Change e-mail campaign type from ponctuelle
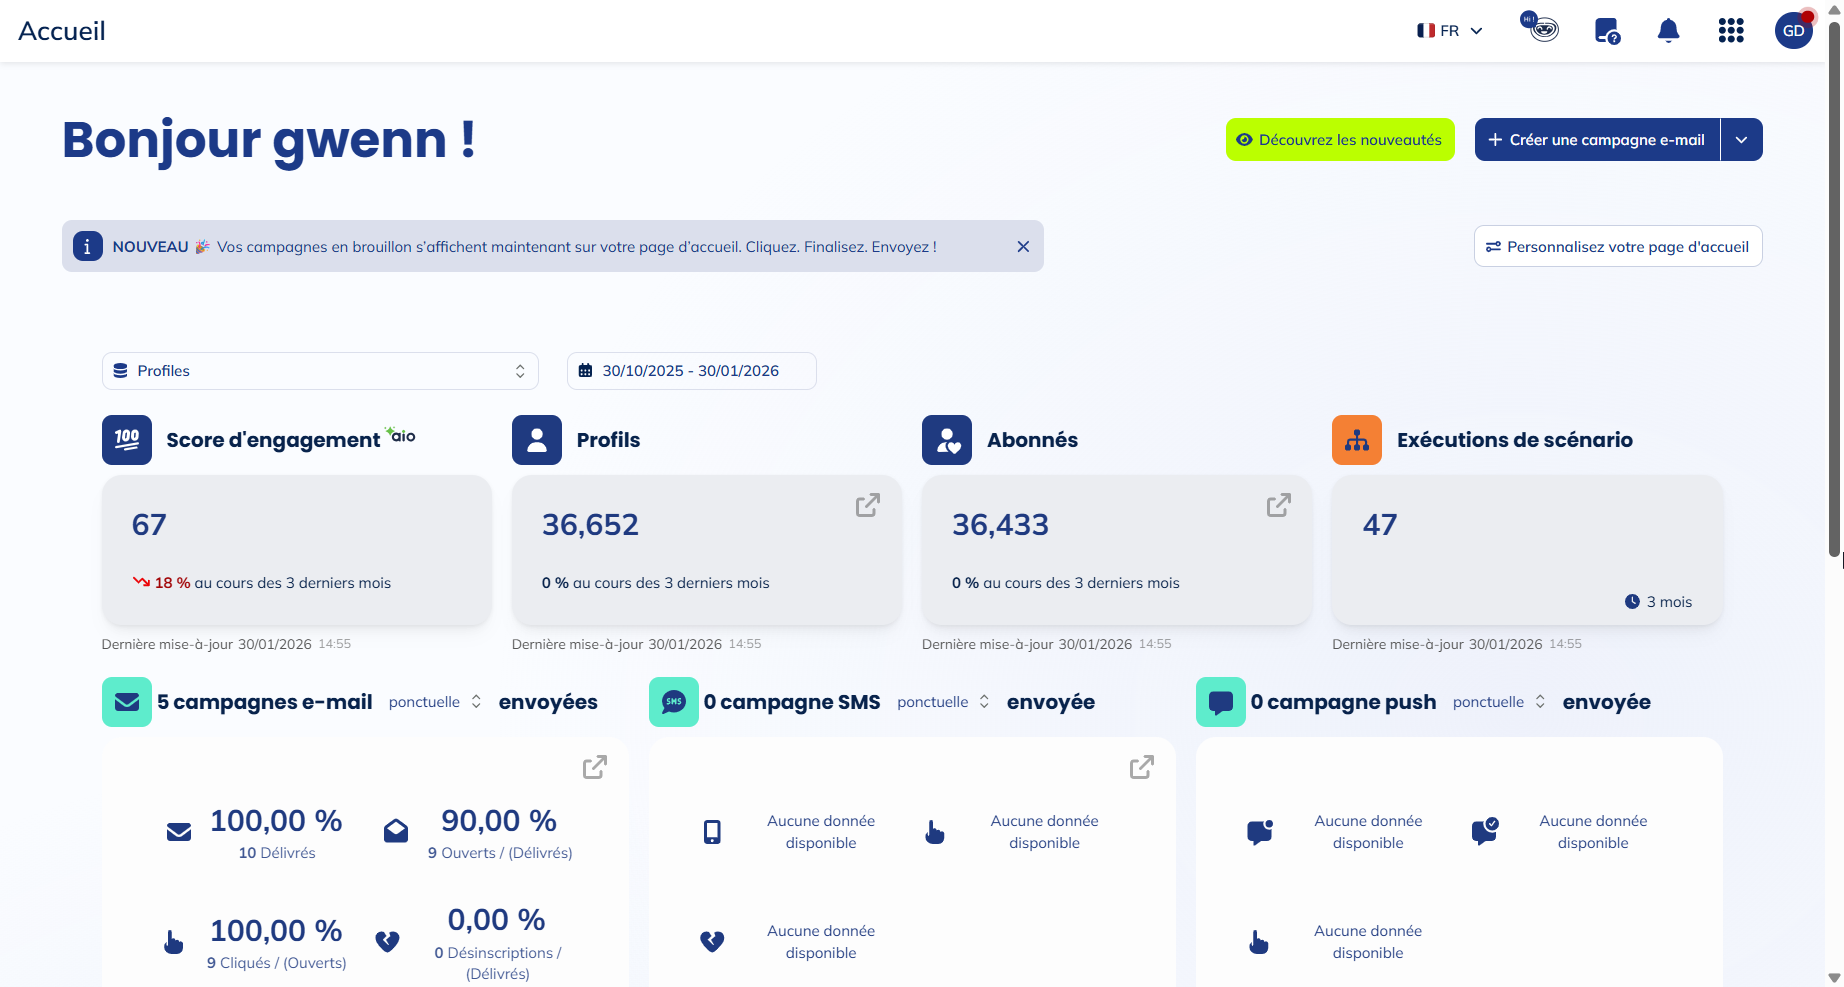Image resolution: width=1844 pixels, height=987 pixels. (x=435, y=702)
